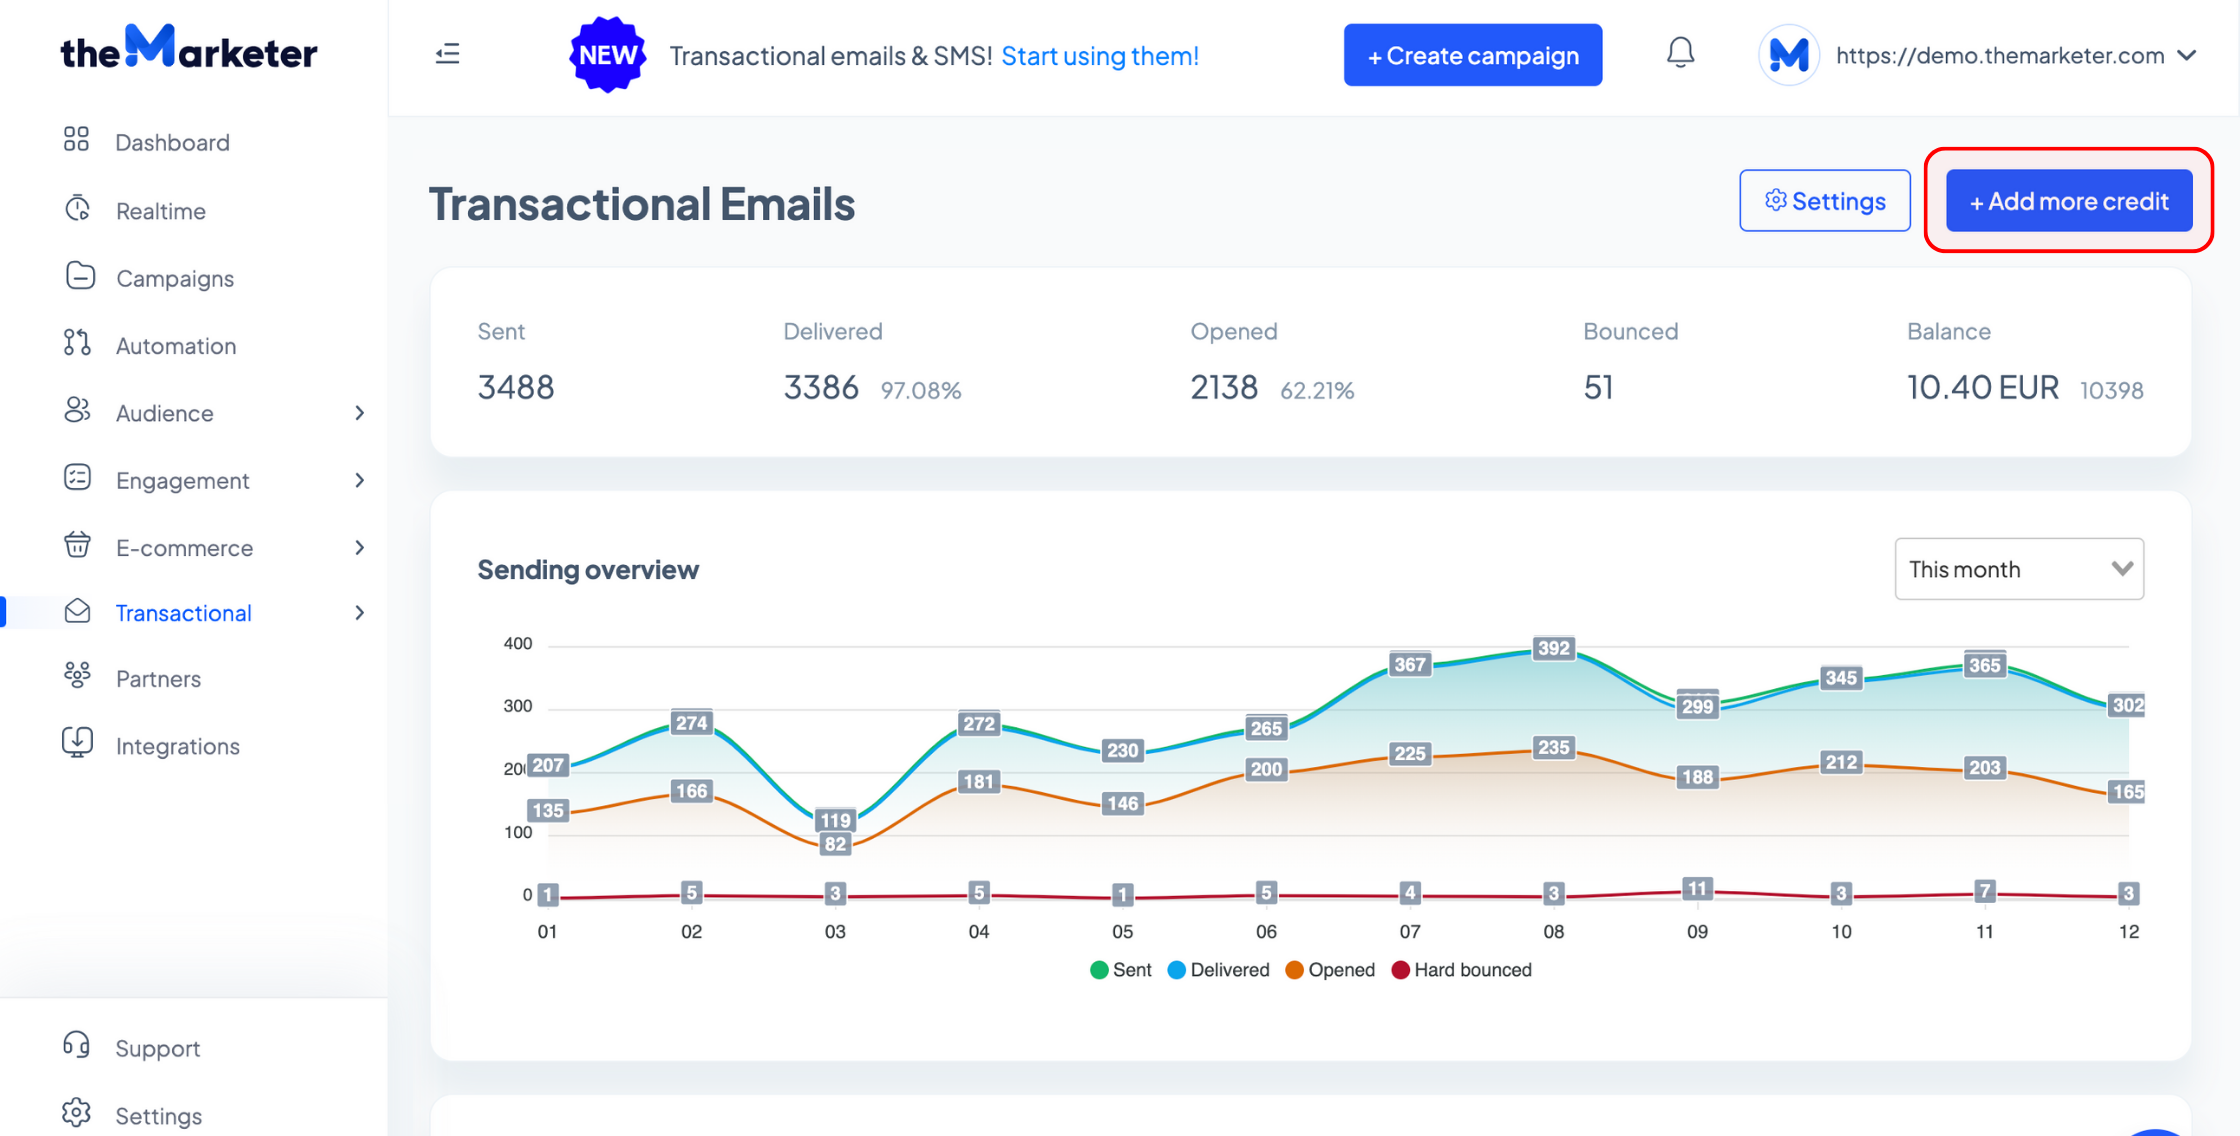Viewport: 2240px width, 1136px height.
Task: Open Integrations menu item
Action: pos(178,746)
